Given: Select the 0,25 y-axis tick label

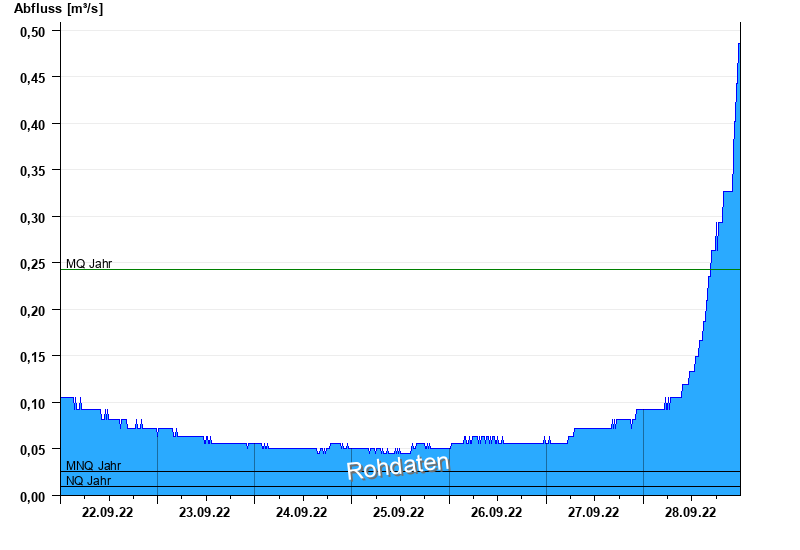Looking at the screenshot, I should coord(34,264).
